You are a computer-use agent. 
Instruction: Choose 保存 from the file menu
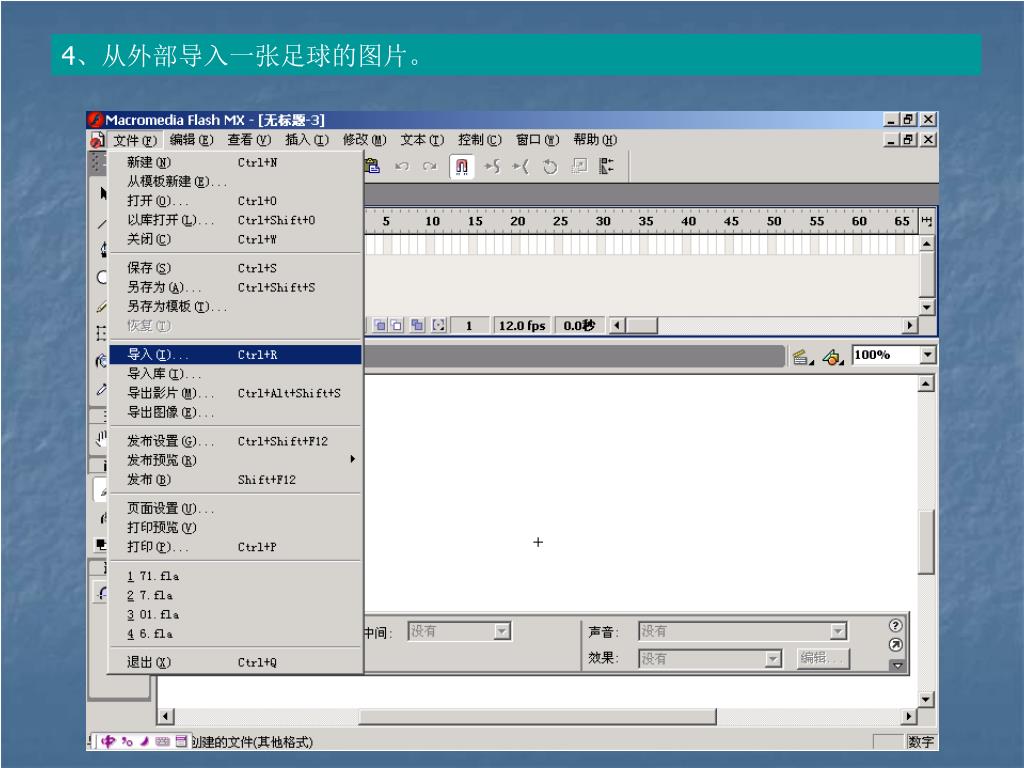point(236,268)
